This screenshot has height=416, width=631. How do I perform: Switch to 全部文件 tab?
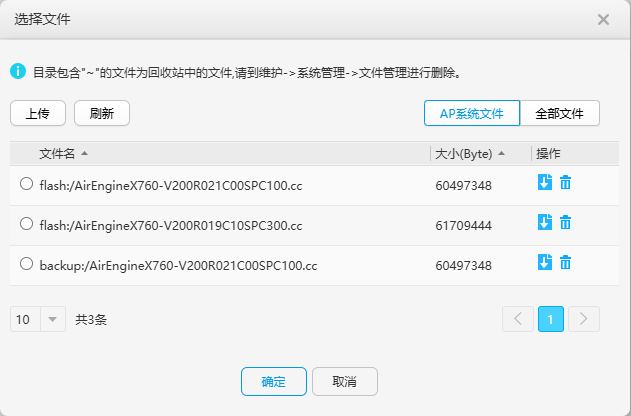click(559, 113)
